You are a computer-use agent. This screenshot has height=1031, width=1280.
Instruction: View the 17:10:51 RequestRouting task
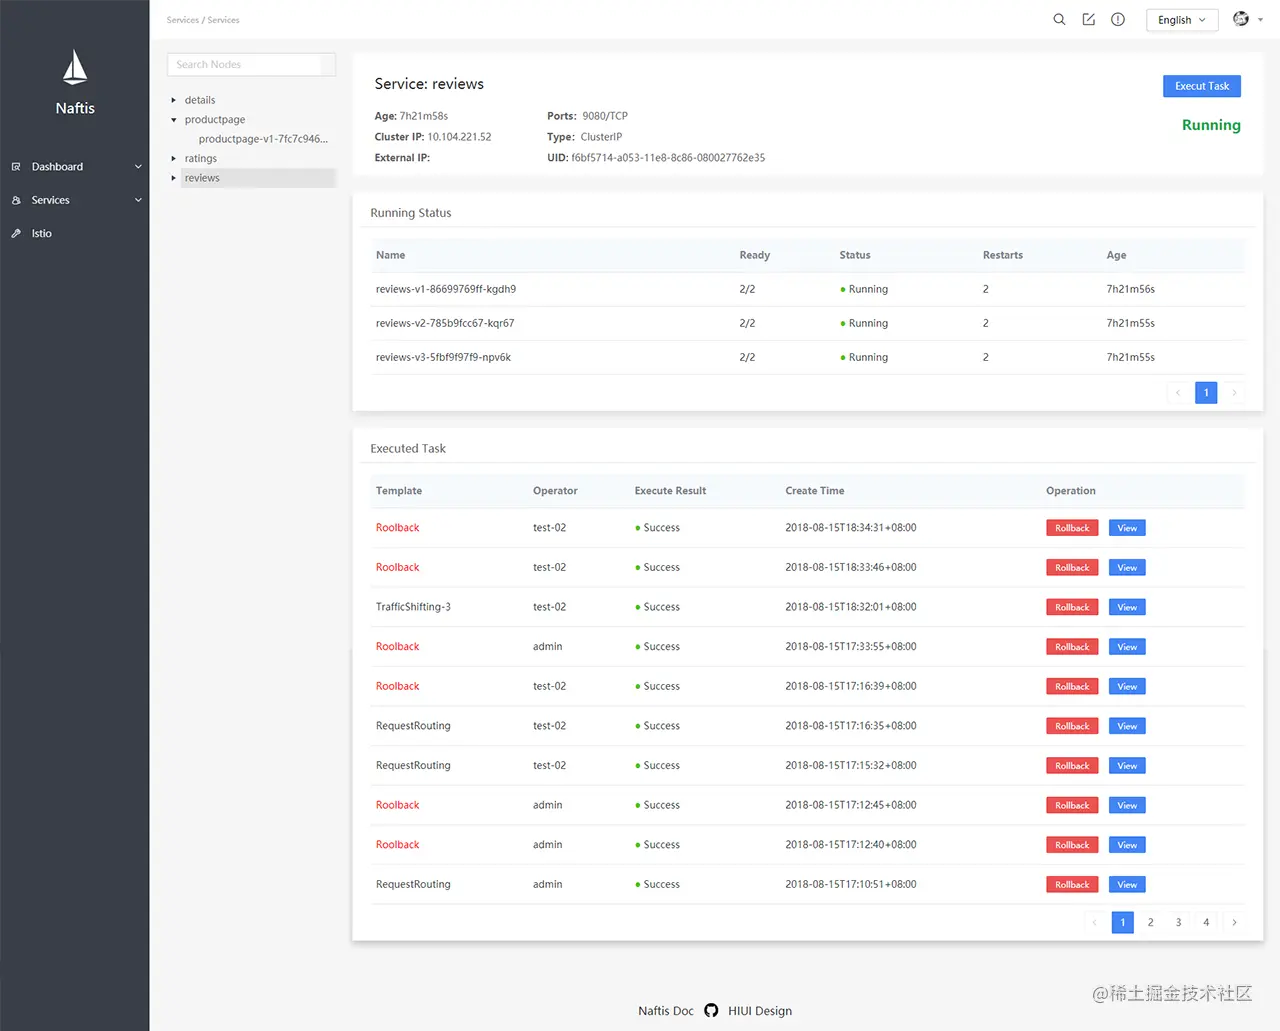[1127, 885]
